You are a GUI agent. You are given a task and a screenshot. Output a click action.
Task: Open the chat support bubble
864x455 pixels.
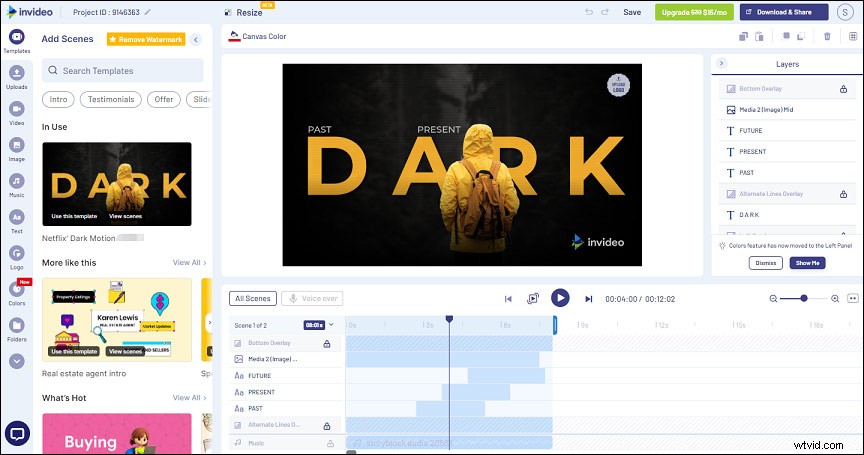click(x=17, y=433)
